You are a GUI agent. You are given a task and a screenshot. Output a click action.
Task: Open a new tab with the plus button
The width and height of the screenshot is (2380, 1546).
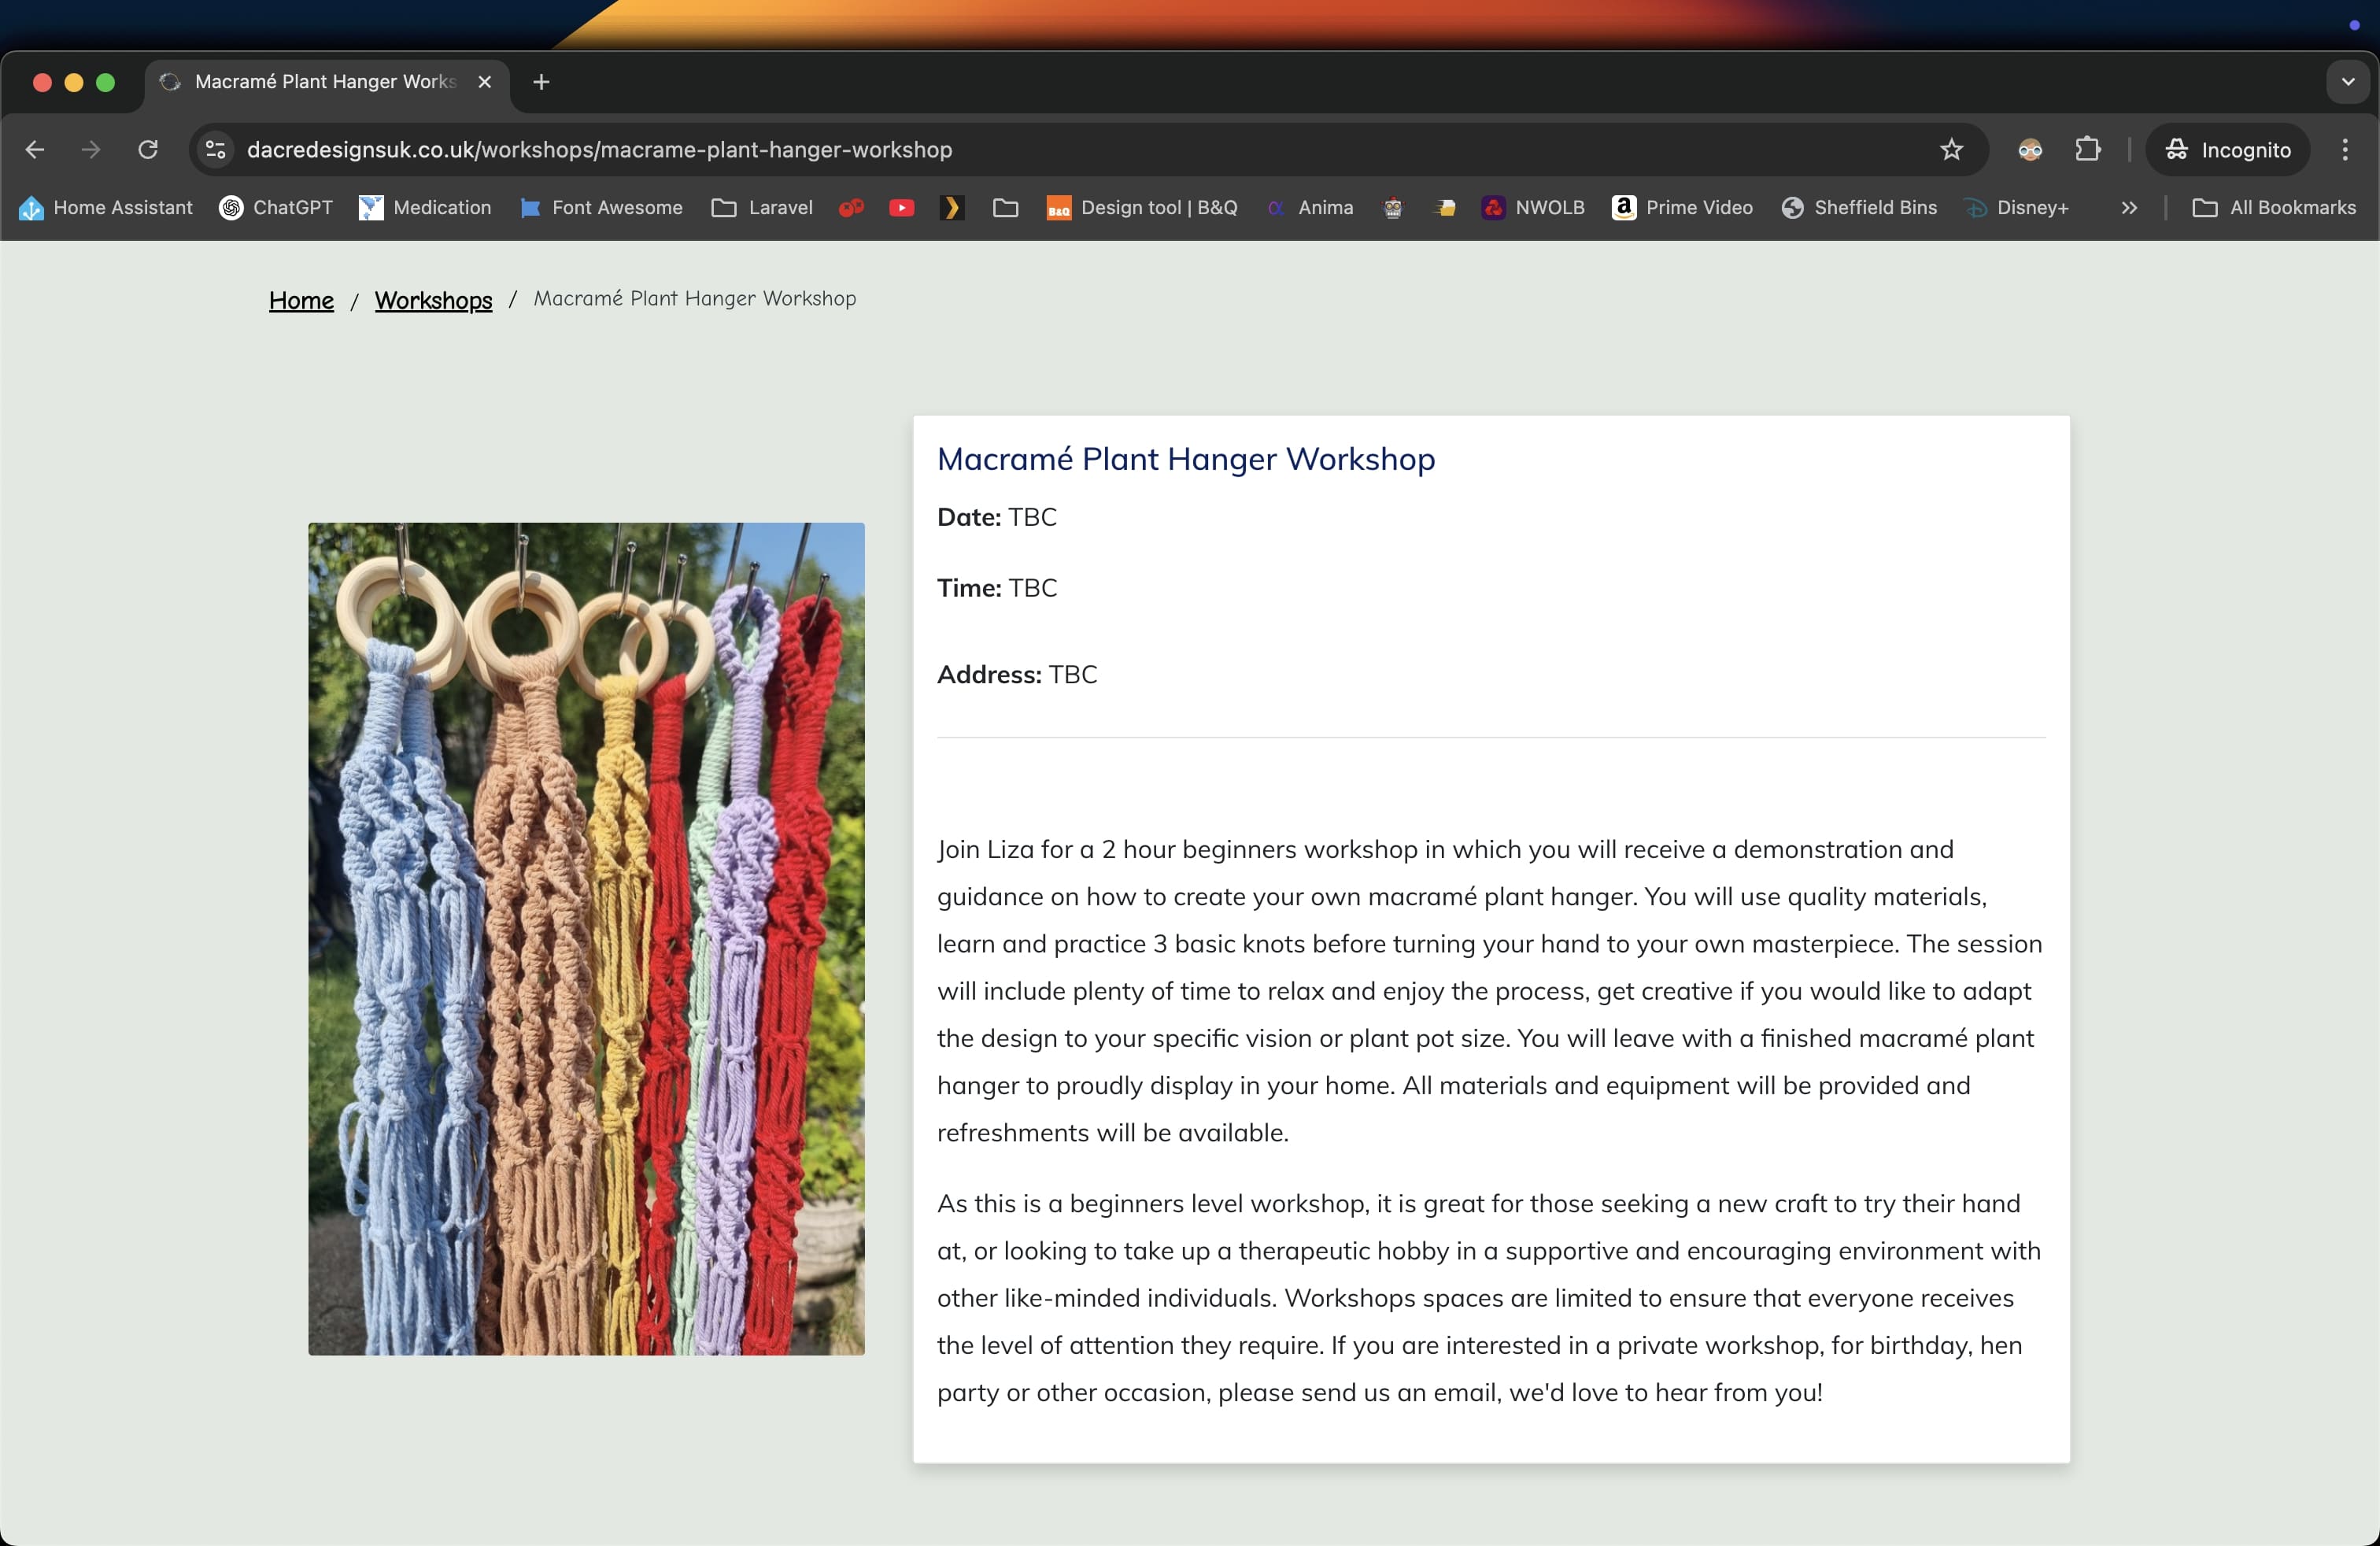[x=541, y=82]
